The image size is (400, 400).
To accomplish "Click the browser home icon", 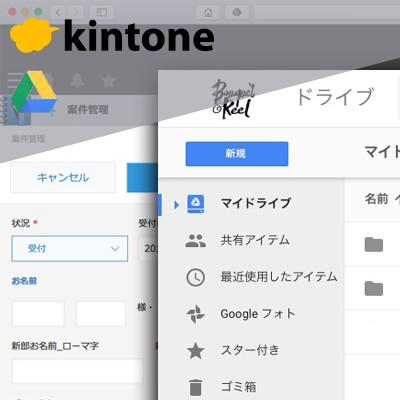I will click(x=208, y=12).
